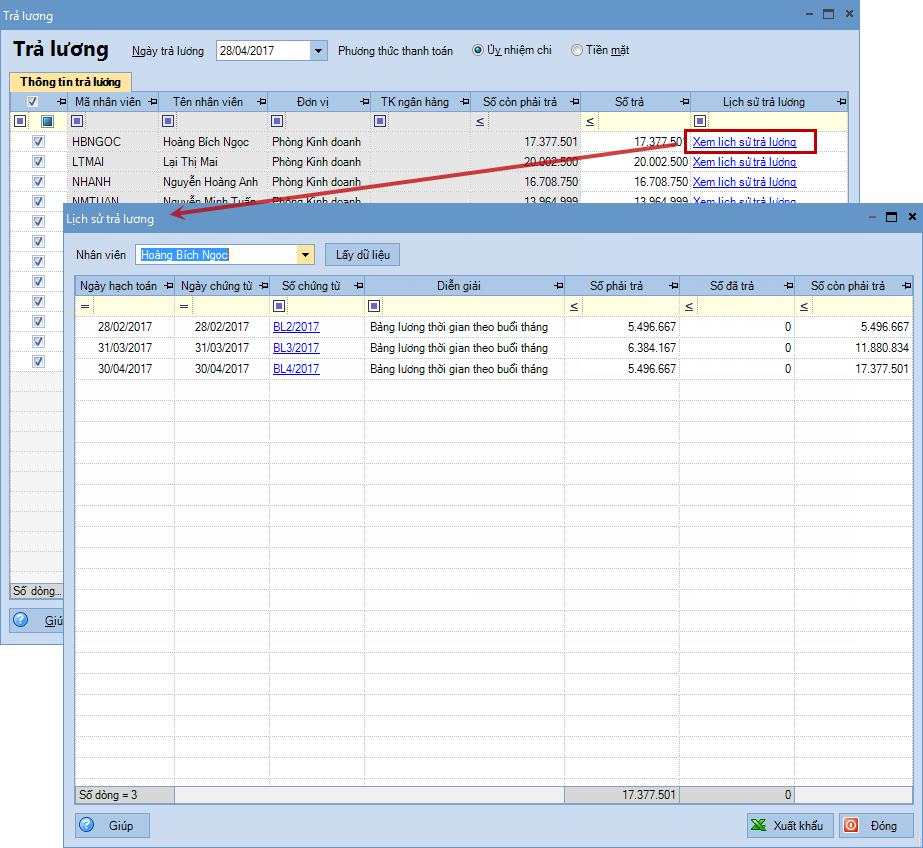This screenshot has height=848, width=923.
Task: Pin the Số trả column
Action: 684,102
